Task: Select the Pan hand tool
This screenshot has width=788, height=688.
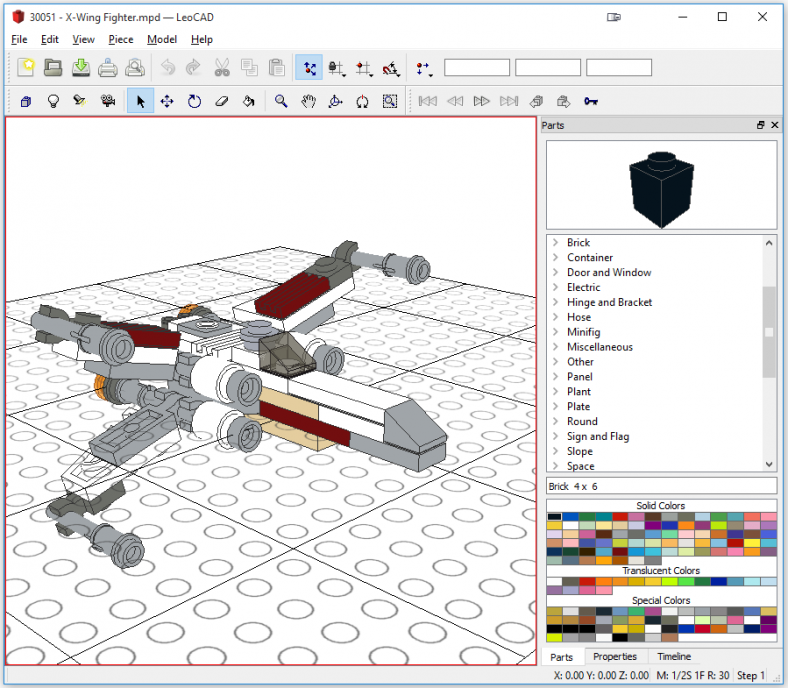Action: [x=308, y=102]
